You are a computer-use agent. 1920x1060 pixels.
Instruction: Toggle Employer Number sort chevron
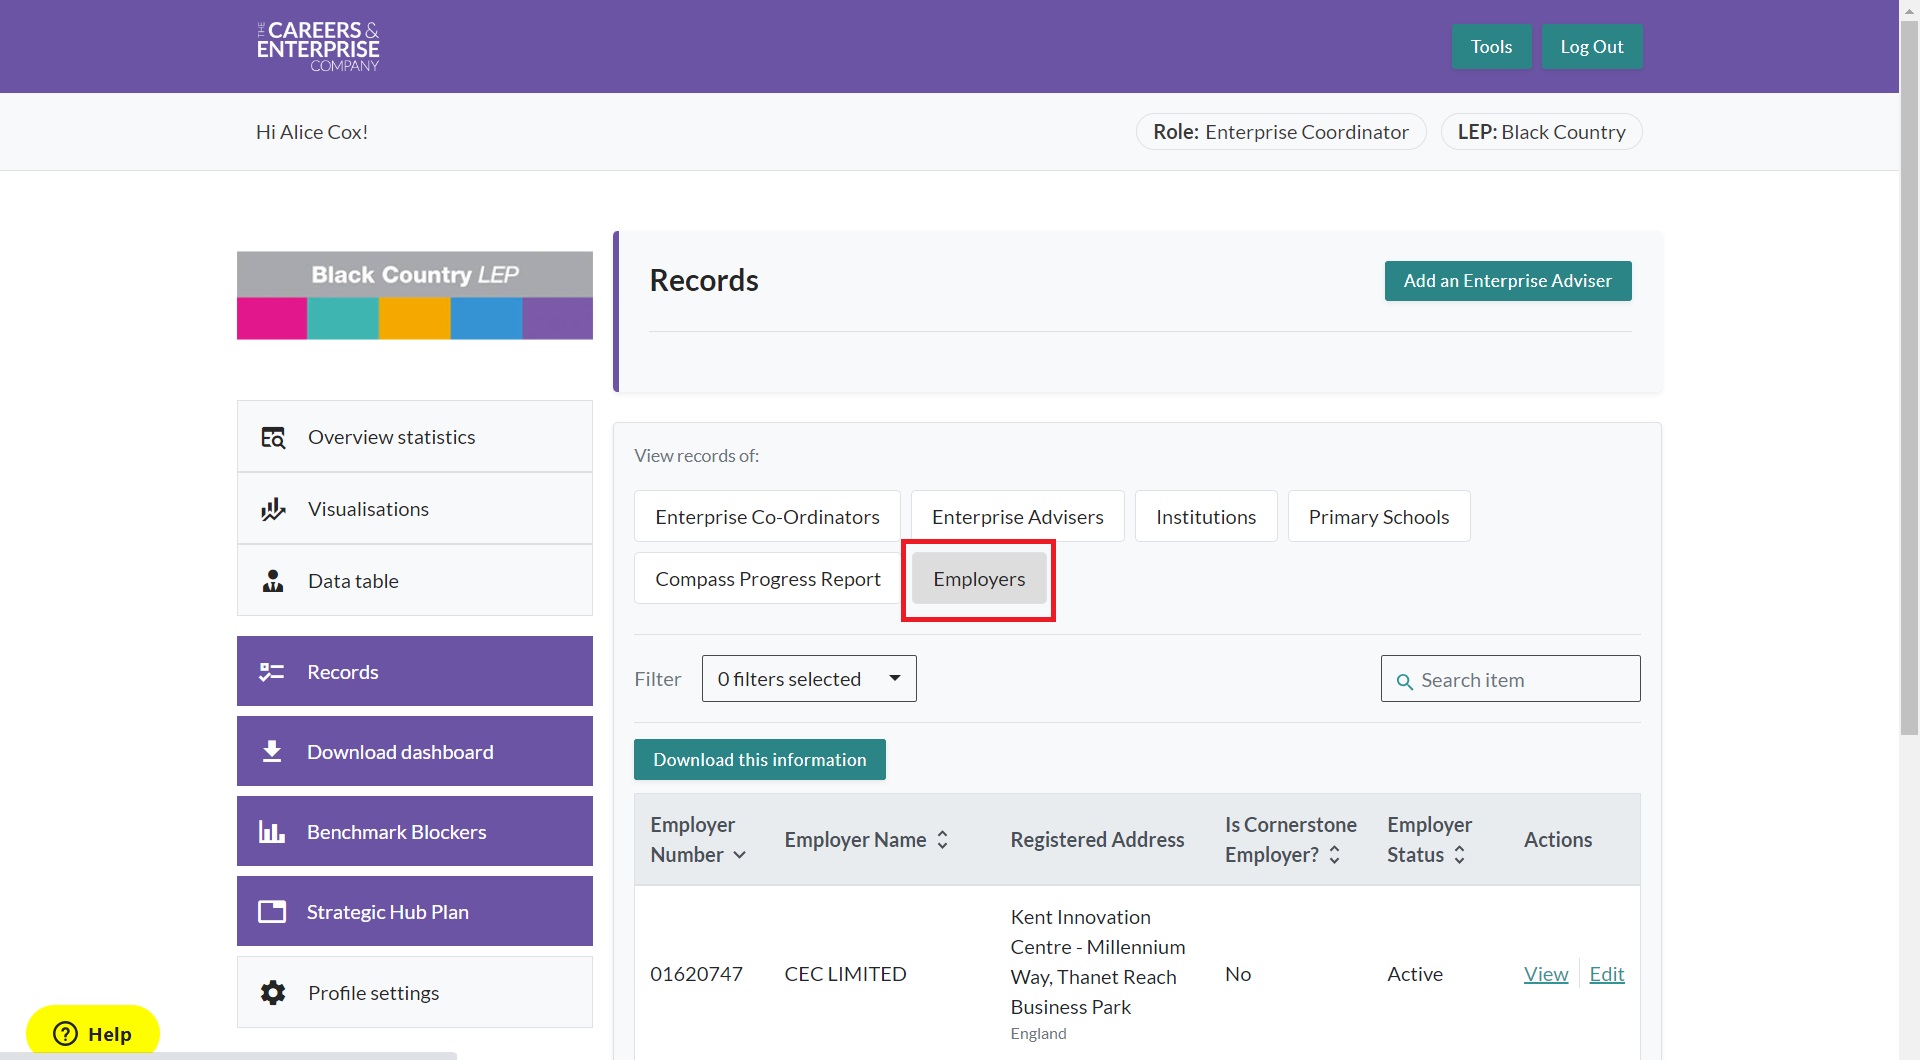click(x=739, y=855)
